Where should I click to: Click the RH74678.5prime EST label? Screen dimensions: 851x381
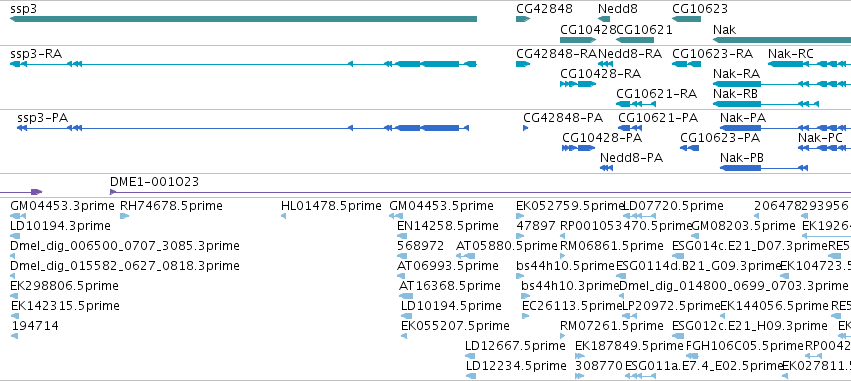pyautogui.click(x=171, y=206)
